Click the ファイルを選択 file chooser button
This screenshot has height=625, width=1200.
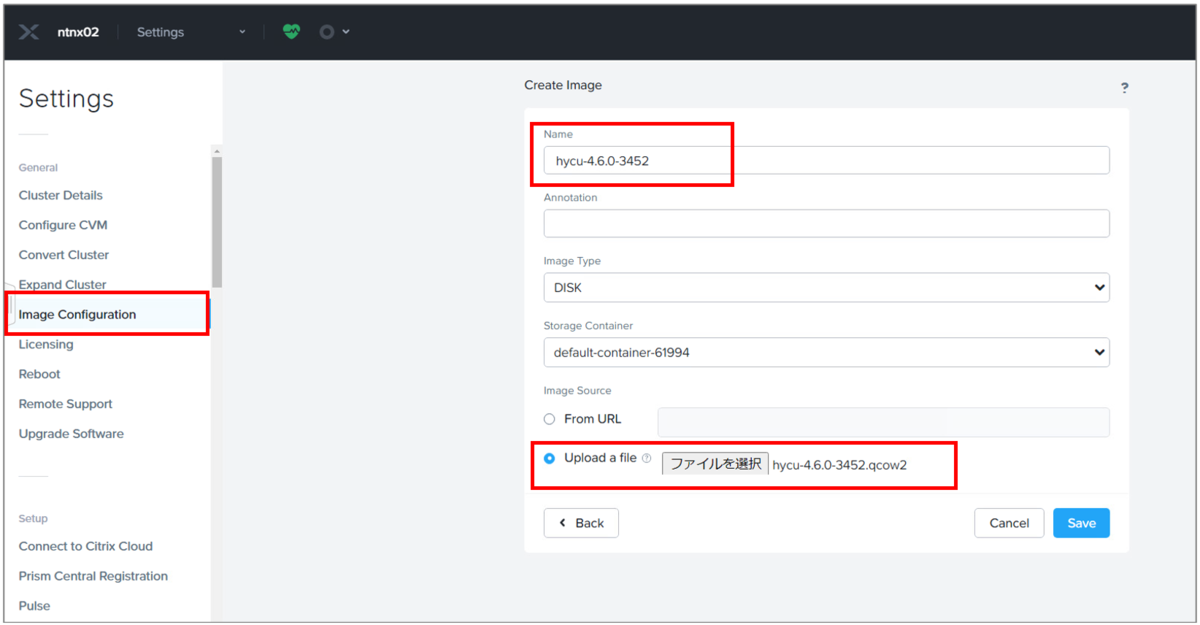click(x=715, y=464)
